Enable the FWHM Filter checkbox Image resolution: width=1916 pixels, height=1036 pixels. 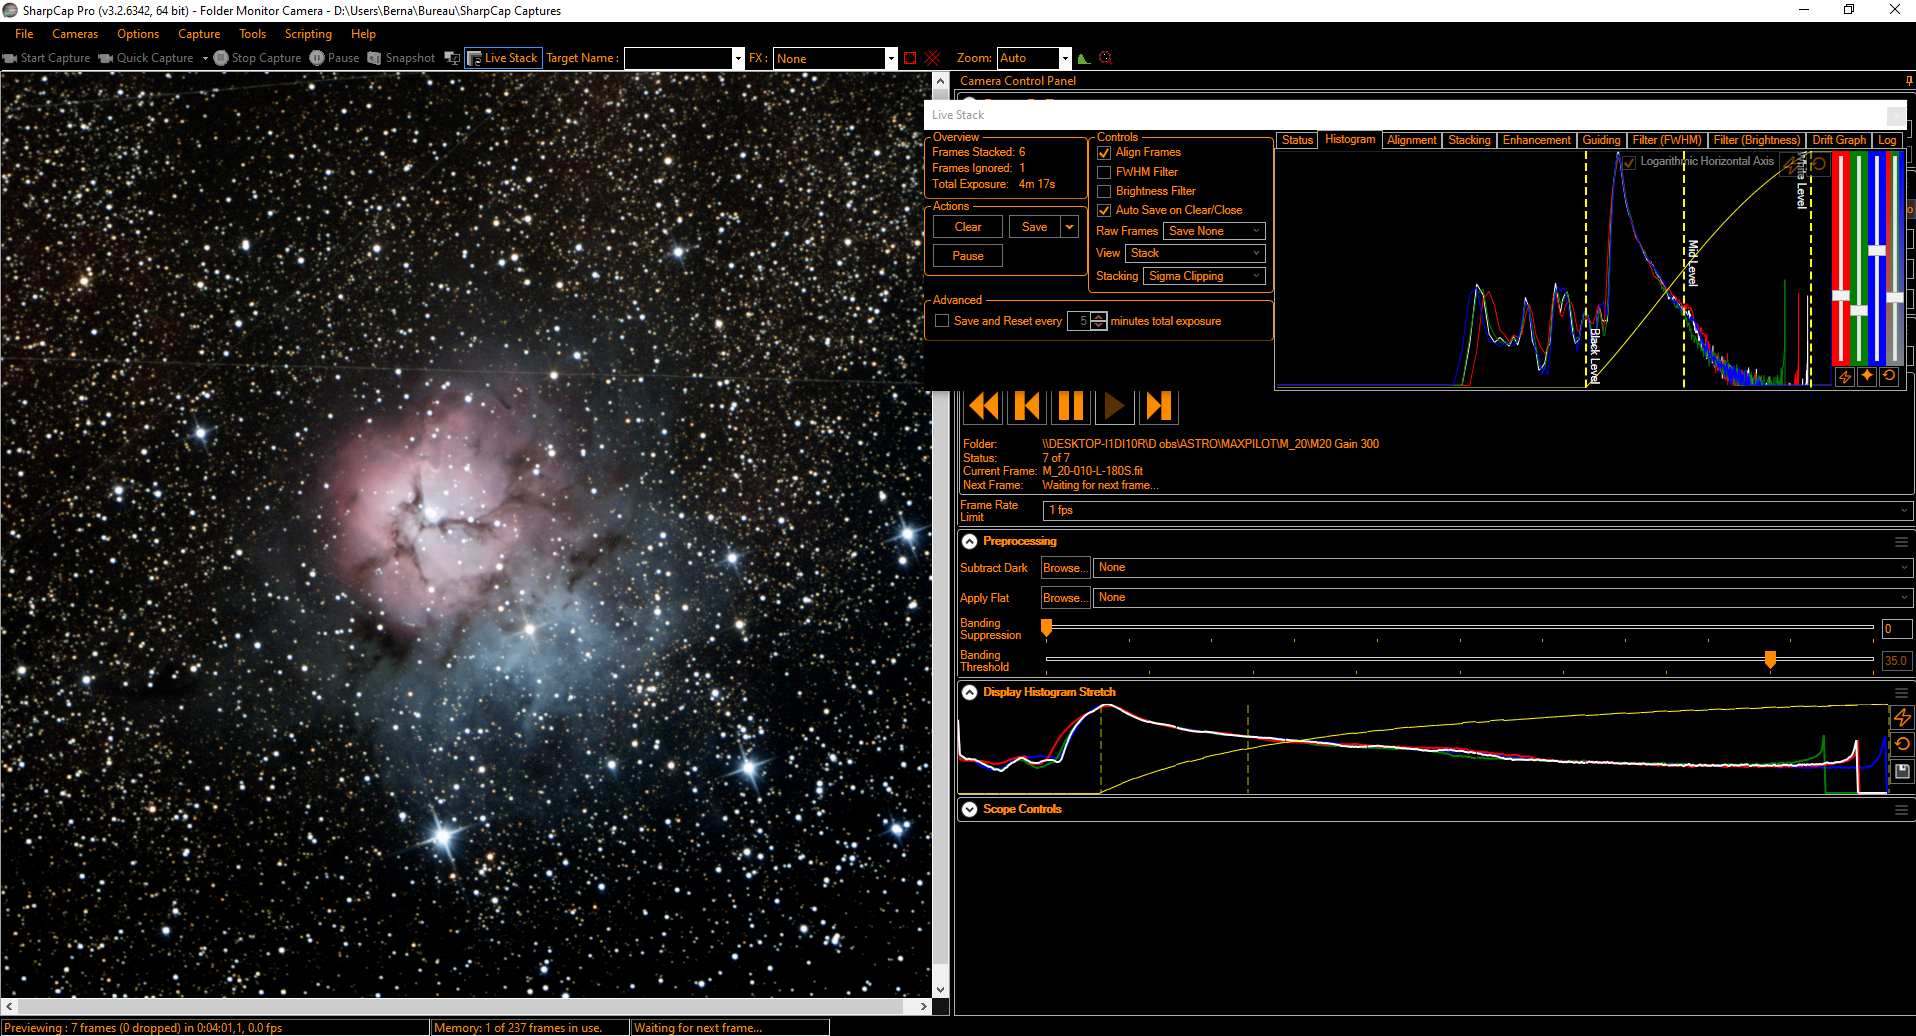coord(1104,172)
